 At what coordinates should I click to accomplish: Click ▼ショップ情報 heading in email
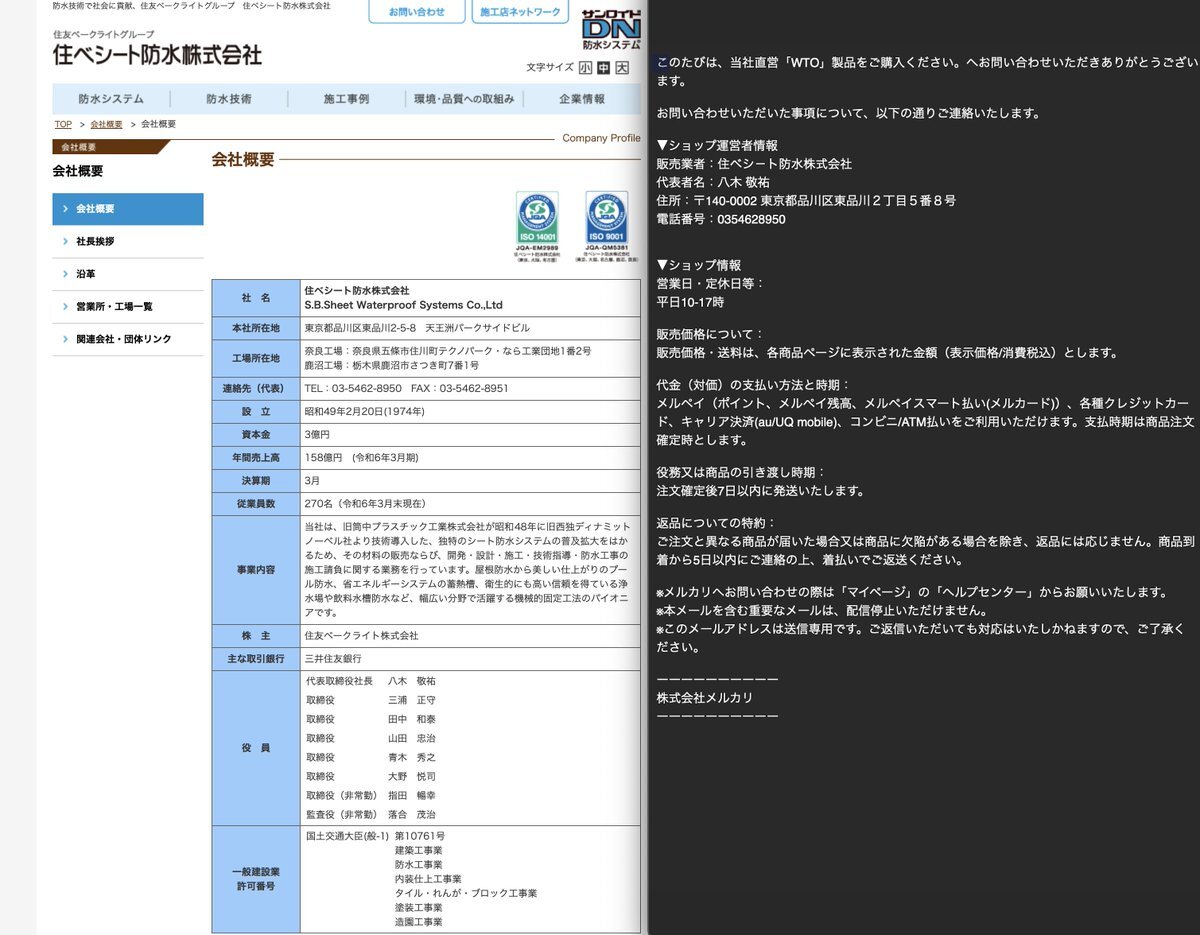[x=699, y=265]
